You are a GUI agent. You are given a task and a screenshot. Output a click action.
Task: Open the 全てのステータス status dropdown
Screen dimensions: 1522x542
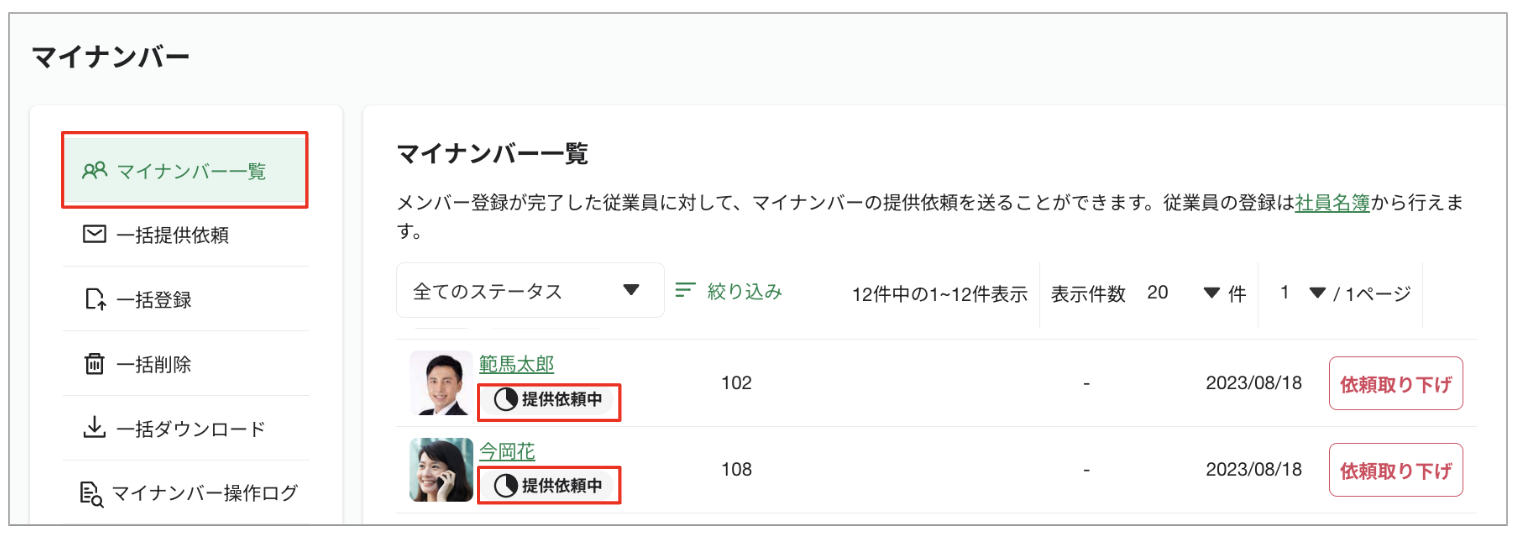530,290
